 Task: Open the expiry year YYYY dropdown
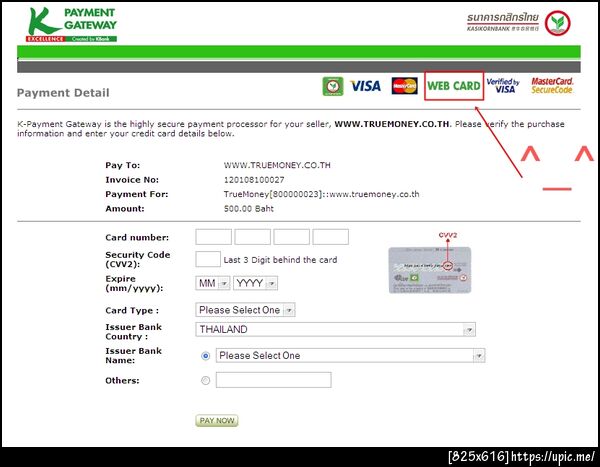point(255,283)
